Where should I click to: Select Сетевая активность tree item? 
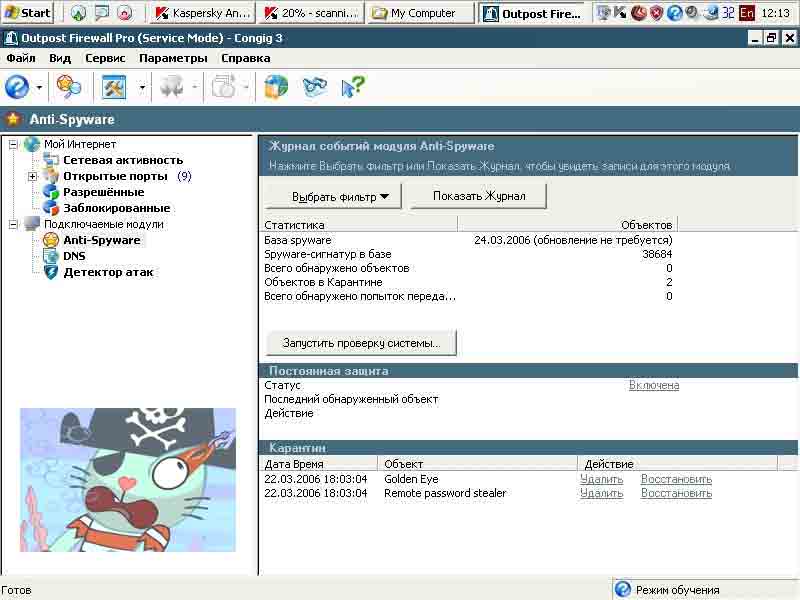[x=123, y=160]
